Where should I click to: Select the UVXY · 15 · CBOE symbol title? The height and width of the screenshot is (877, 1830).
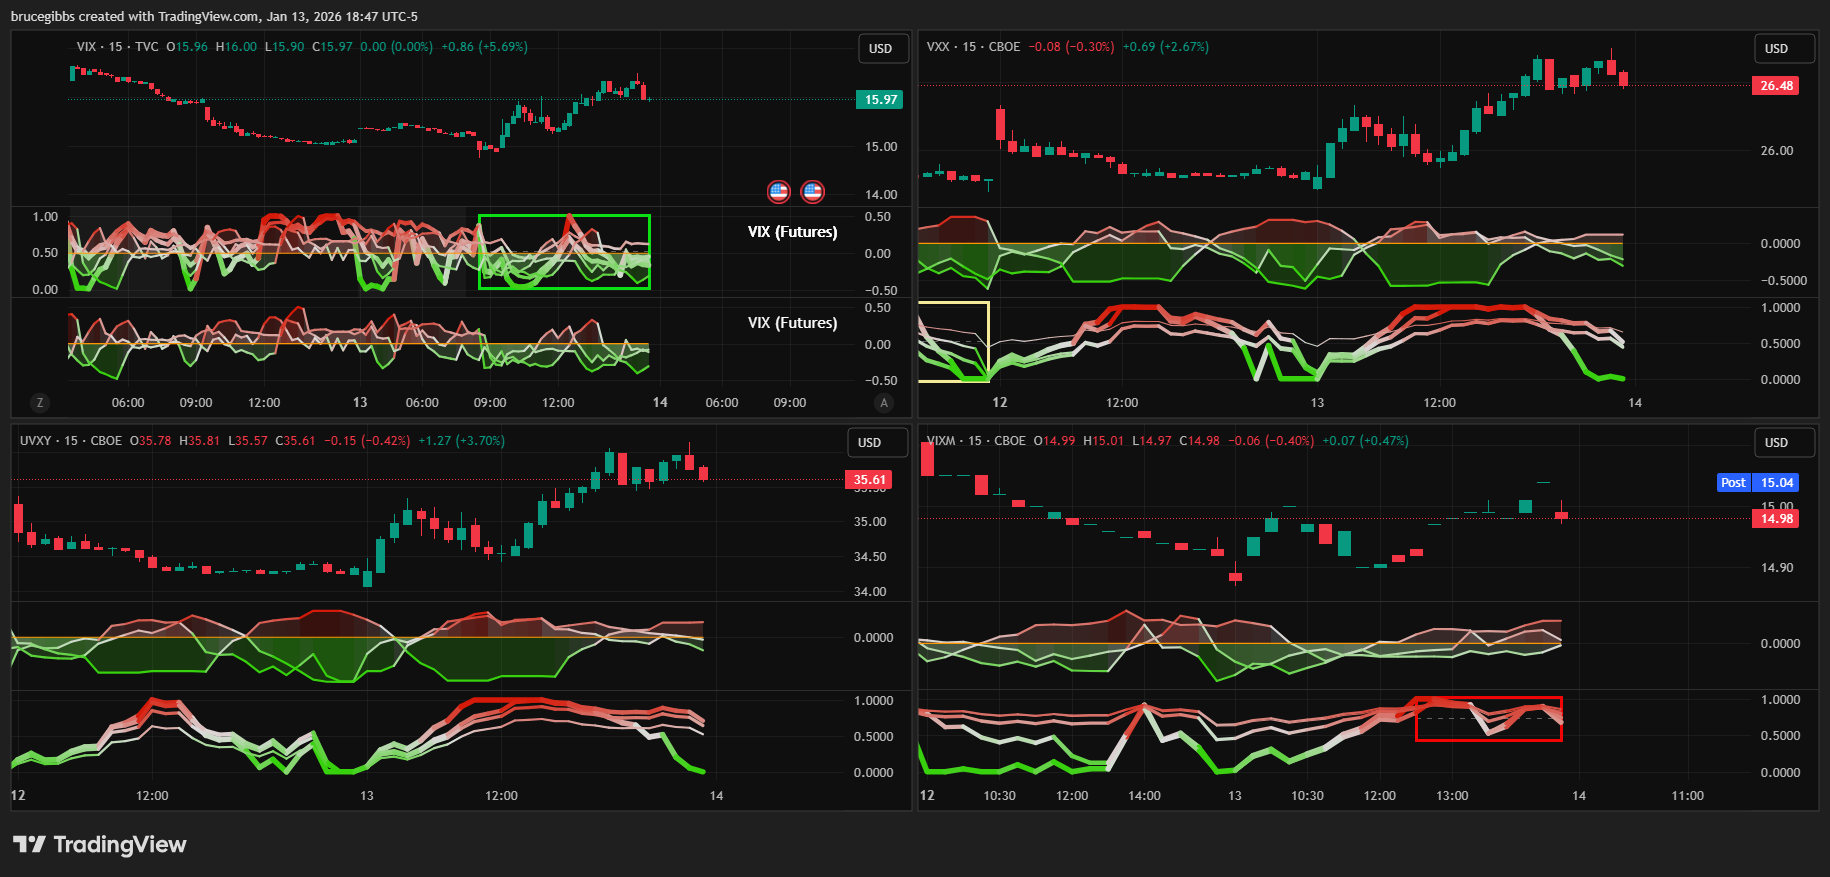tap(71, 441)
